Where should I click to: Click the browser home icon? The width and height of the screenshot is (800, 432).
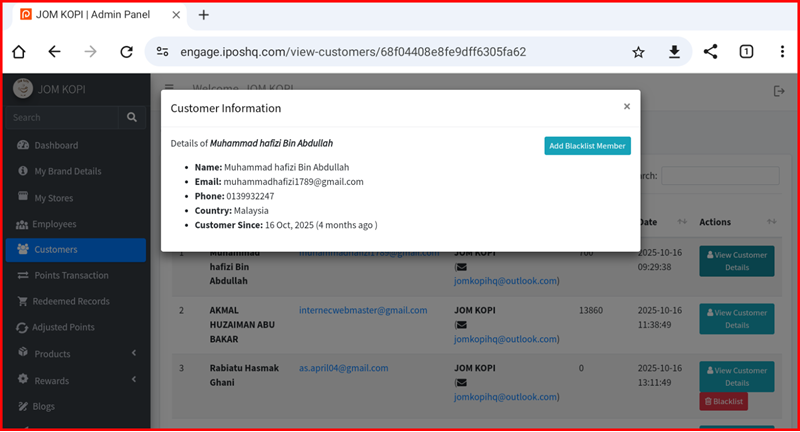point(18,52)
